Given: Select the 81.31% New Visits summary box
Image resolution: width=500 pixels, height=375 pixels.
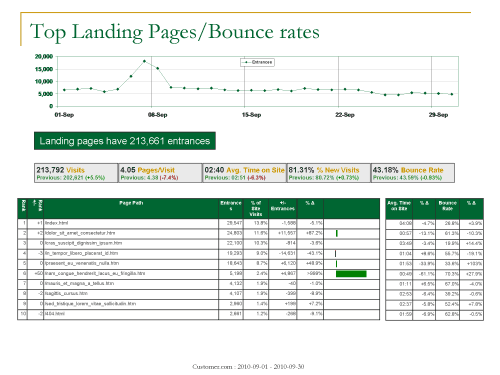Looking at the screenshot, I should click(x=329, y=173).
